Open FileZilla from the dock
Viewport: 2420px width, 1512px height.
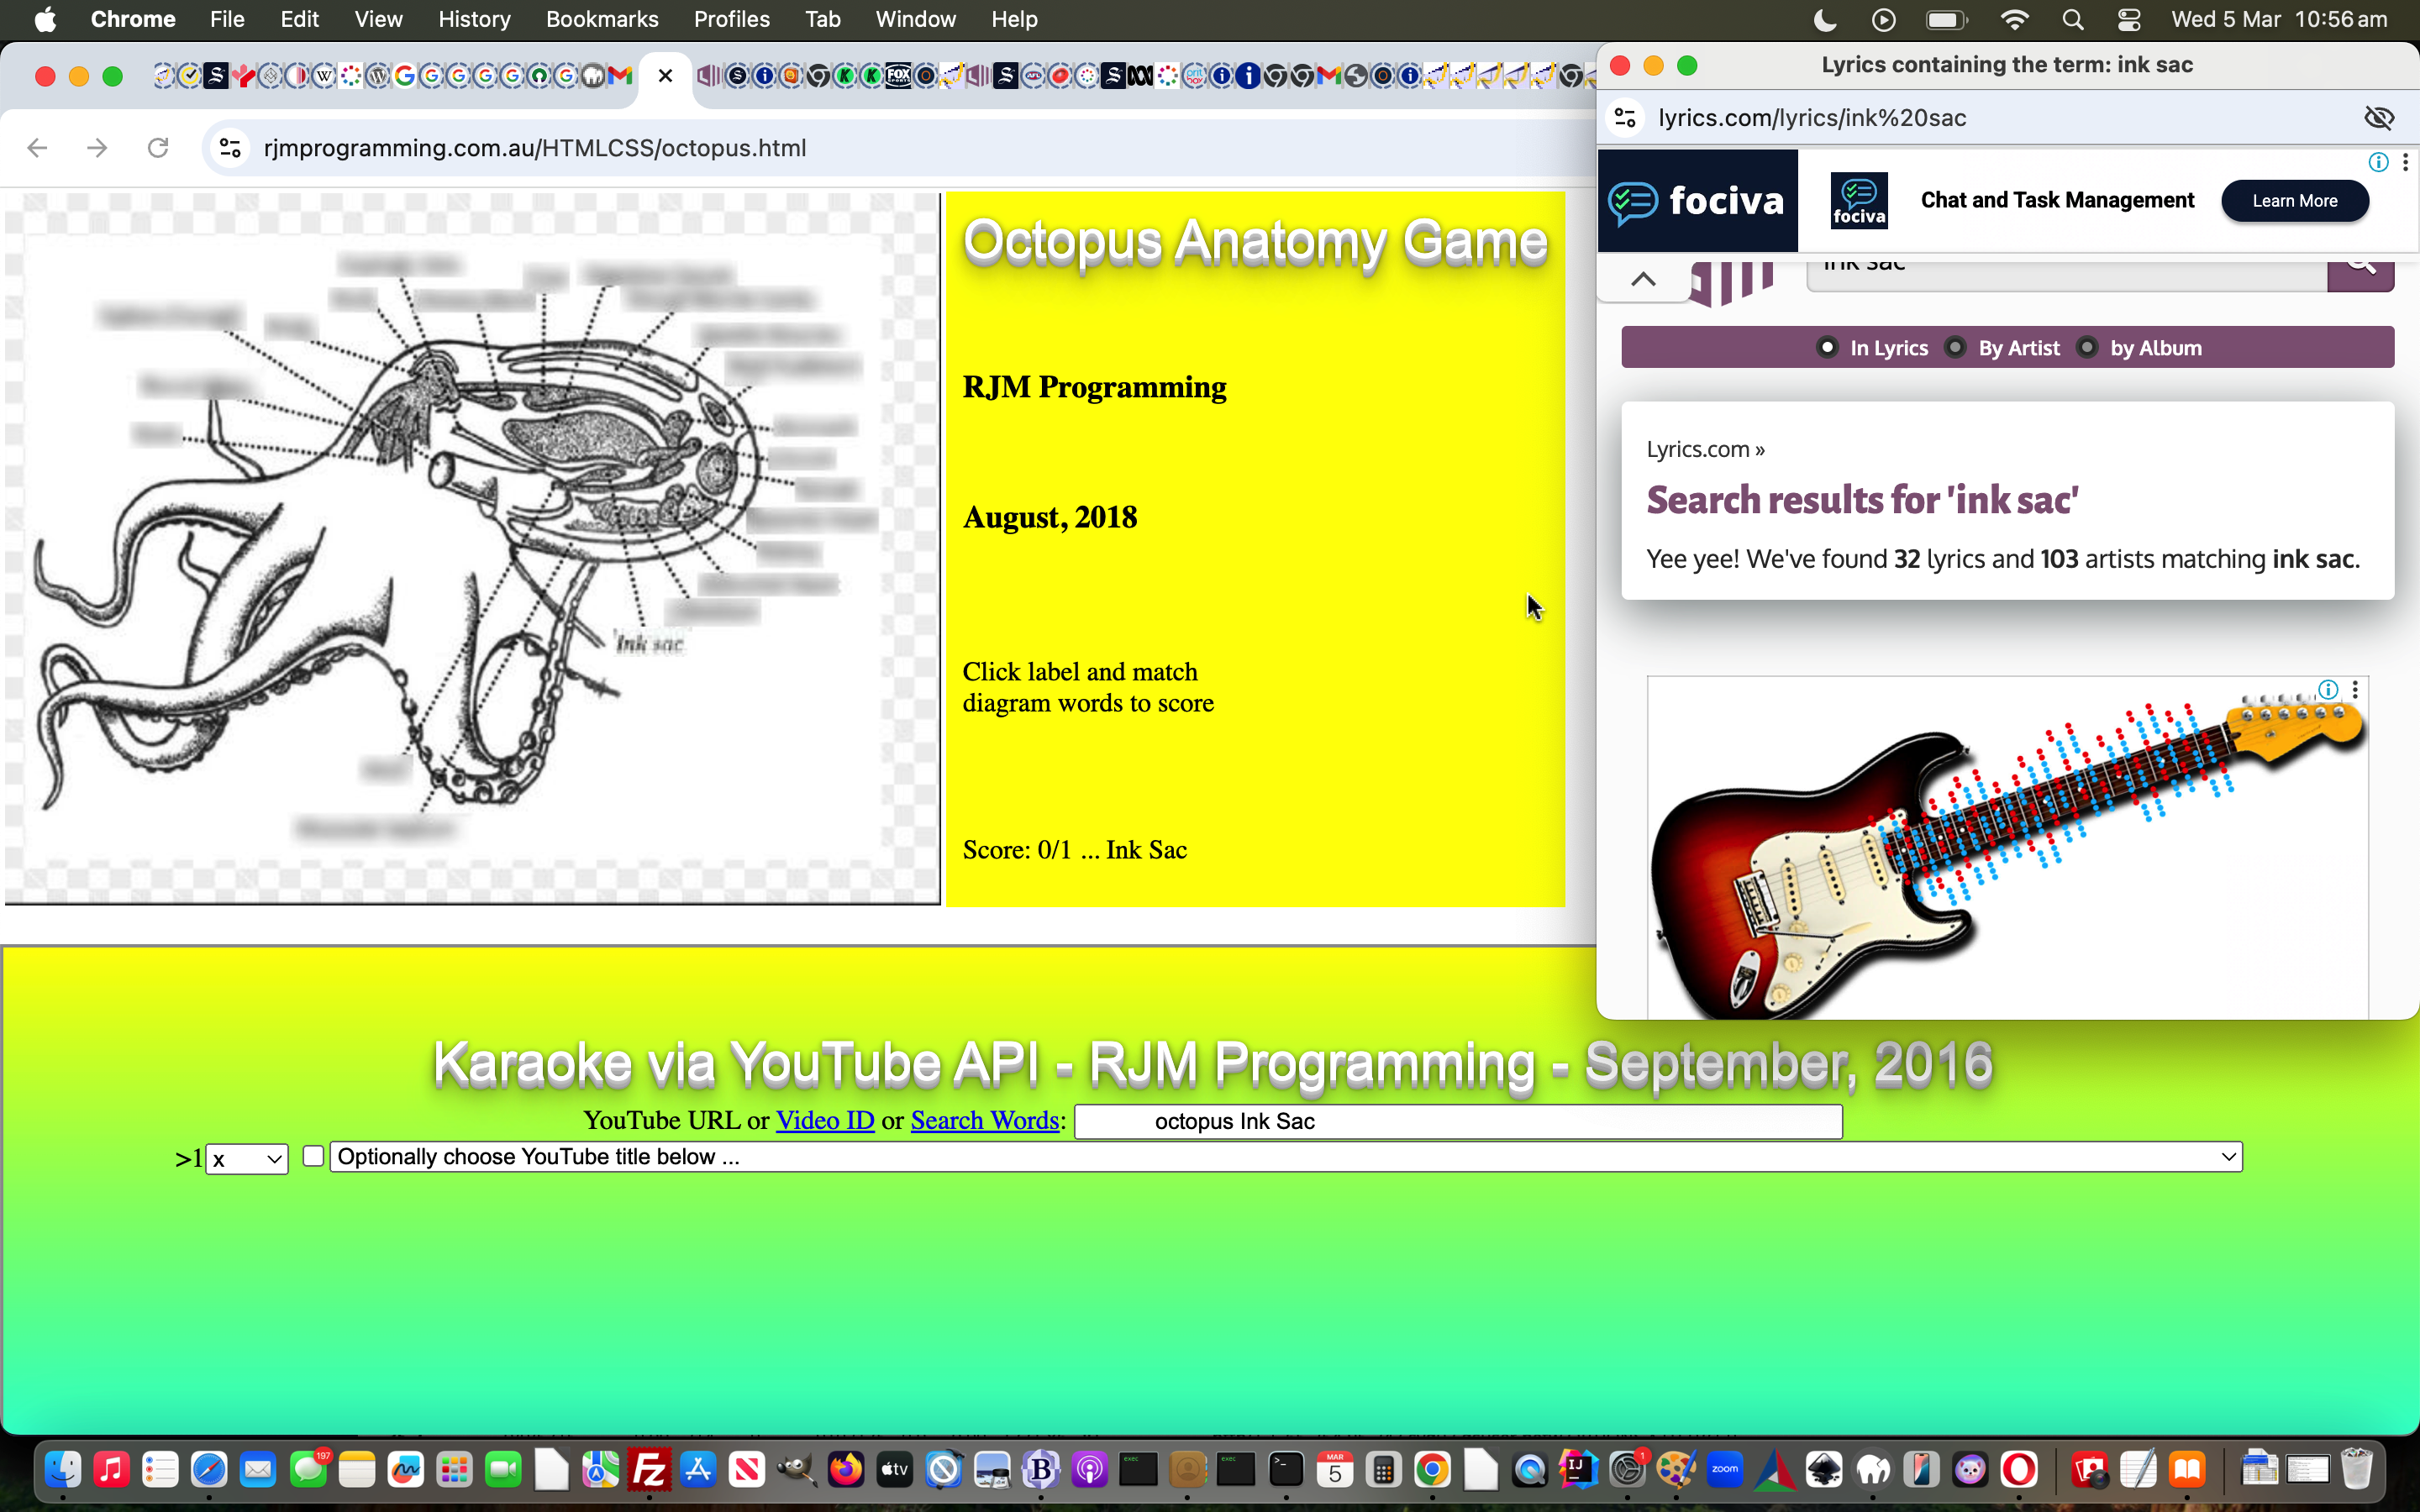point(649,1470)
